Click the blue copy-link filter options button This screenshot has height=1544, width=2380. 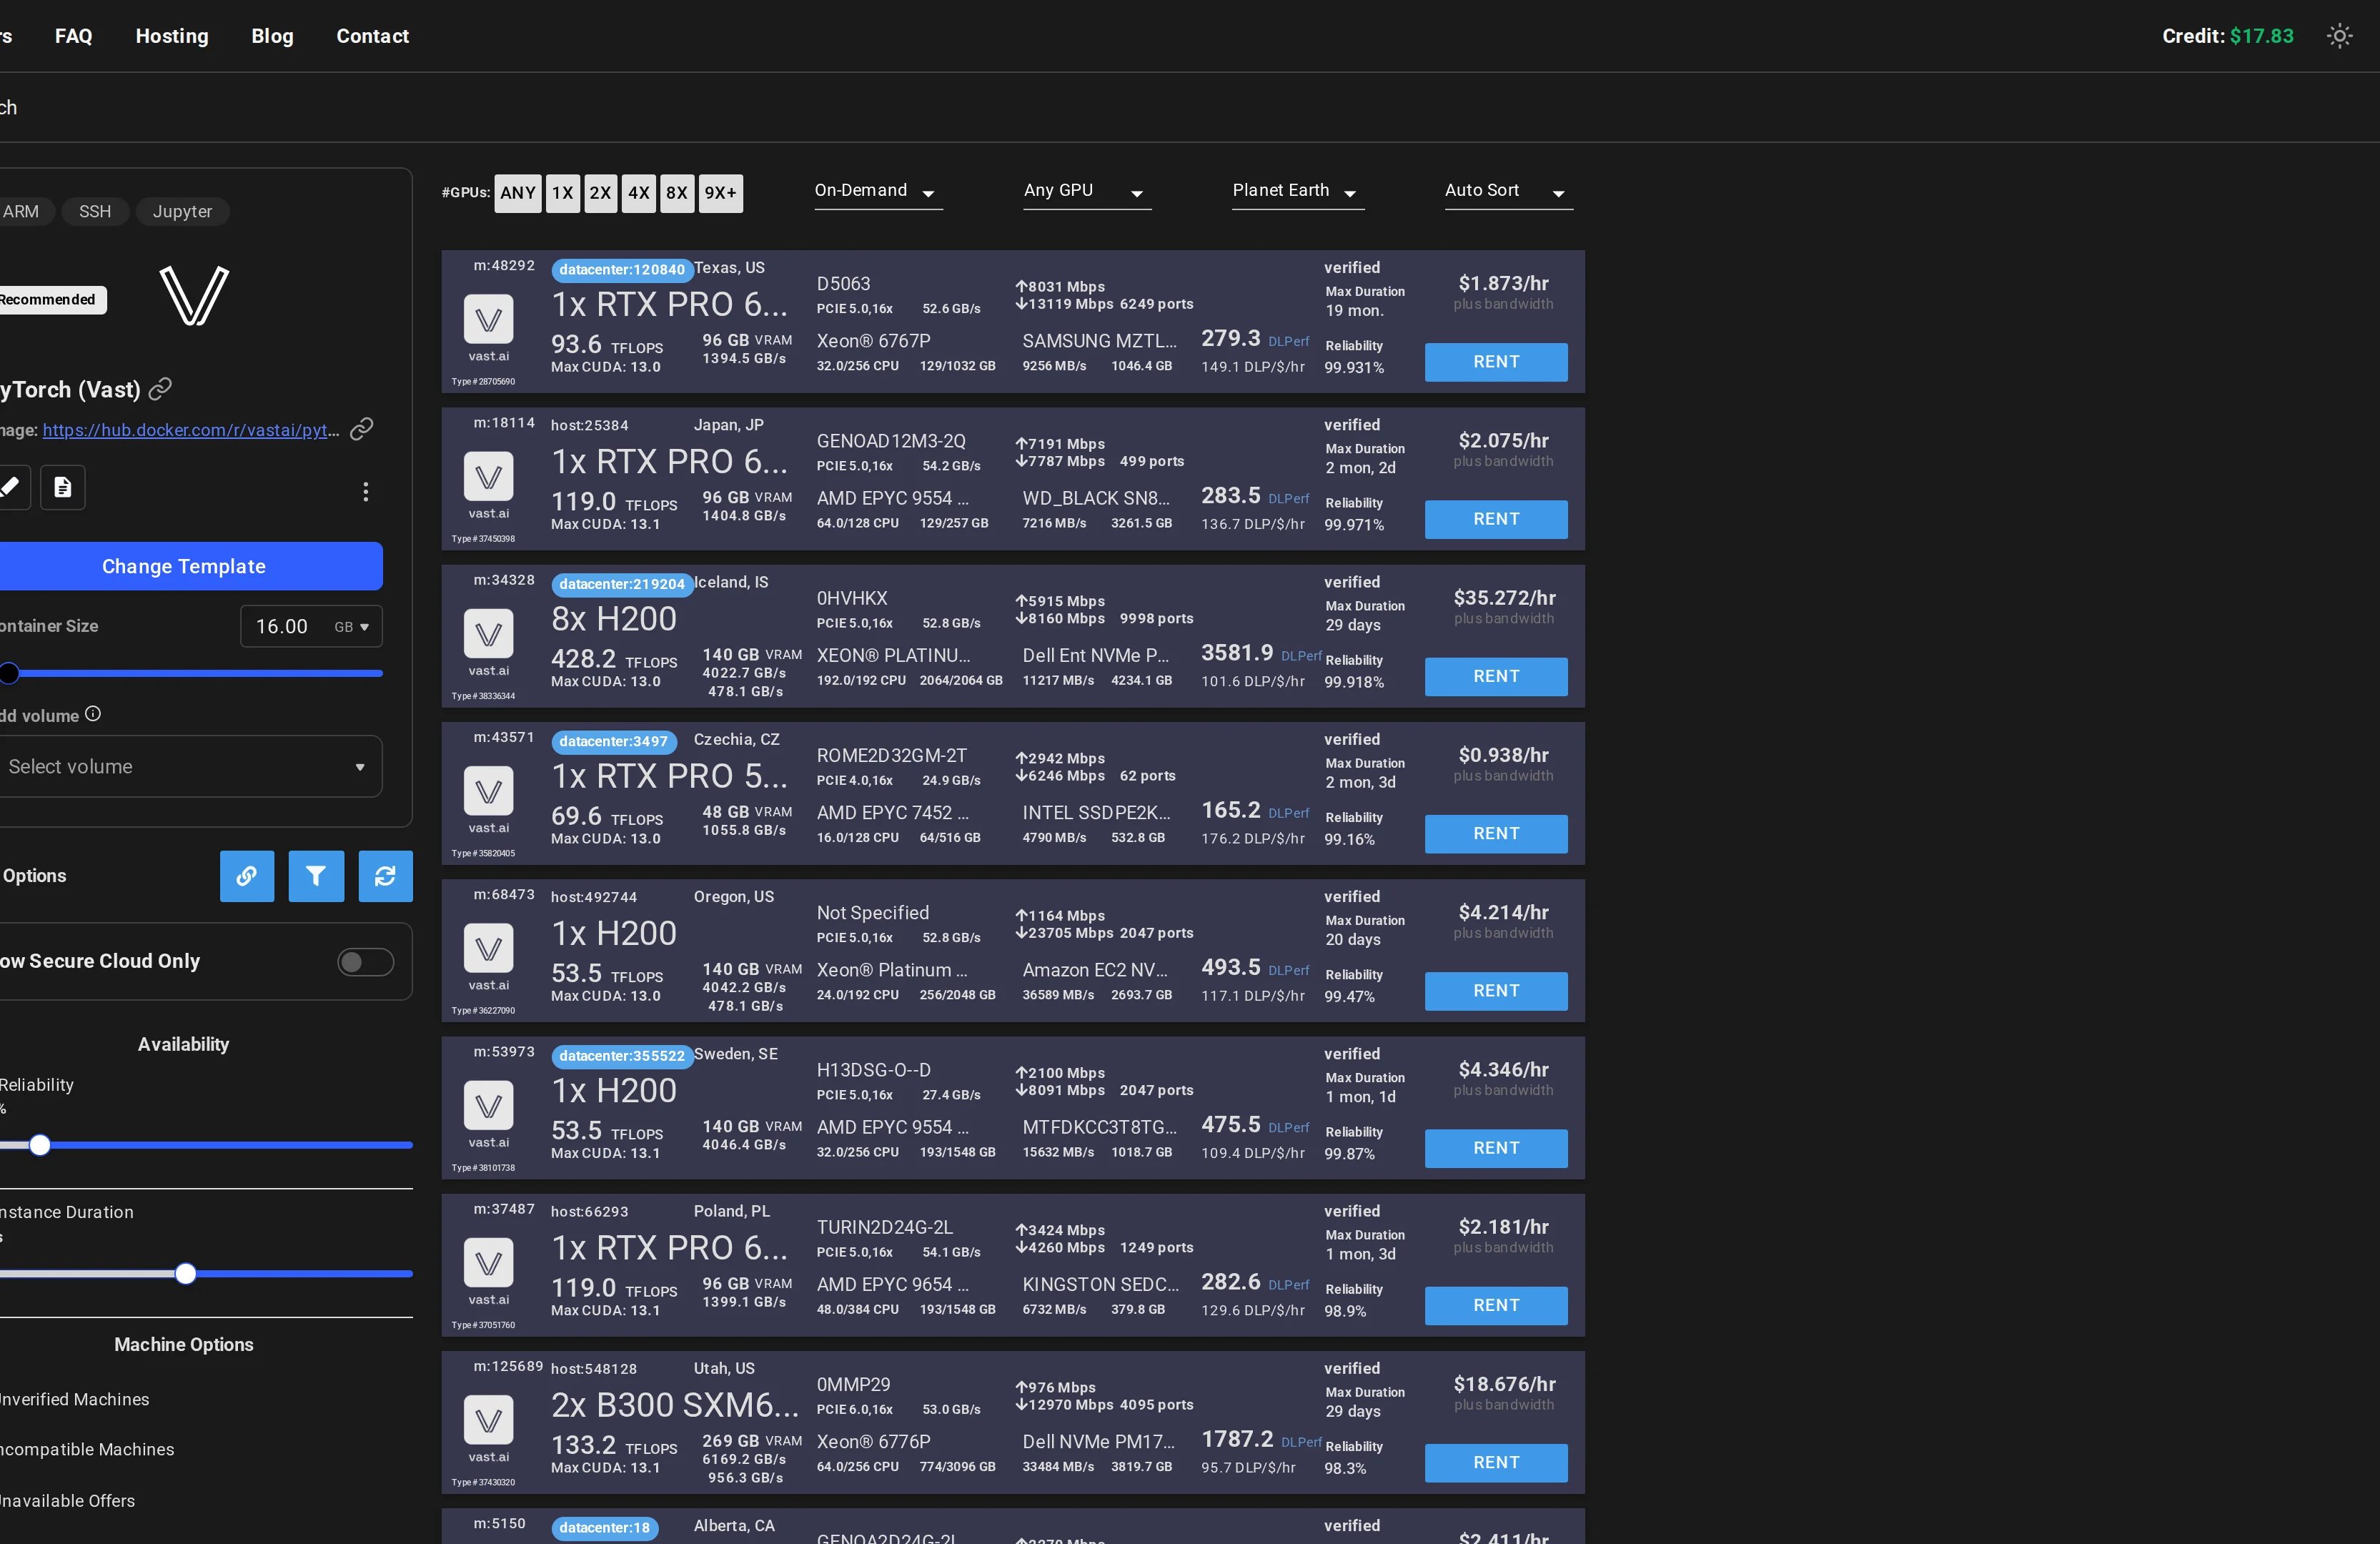[x=247, y=876]
